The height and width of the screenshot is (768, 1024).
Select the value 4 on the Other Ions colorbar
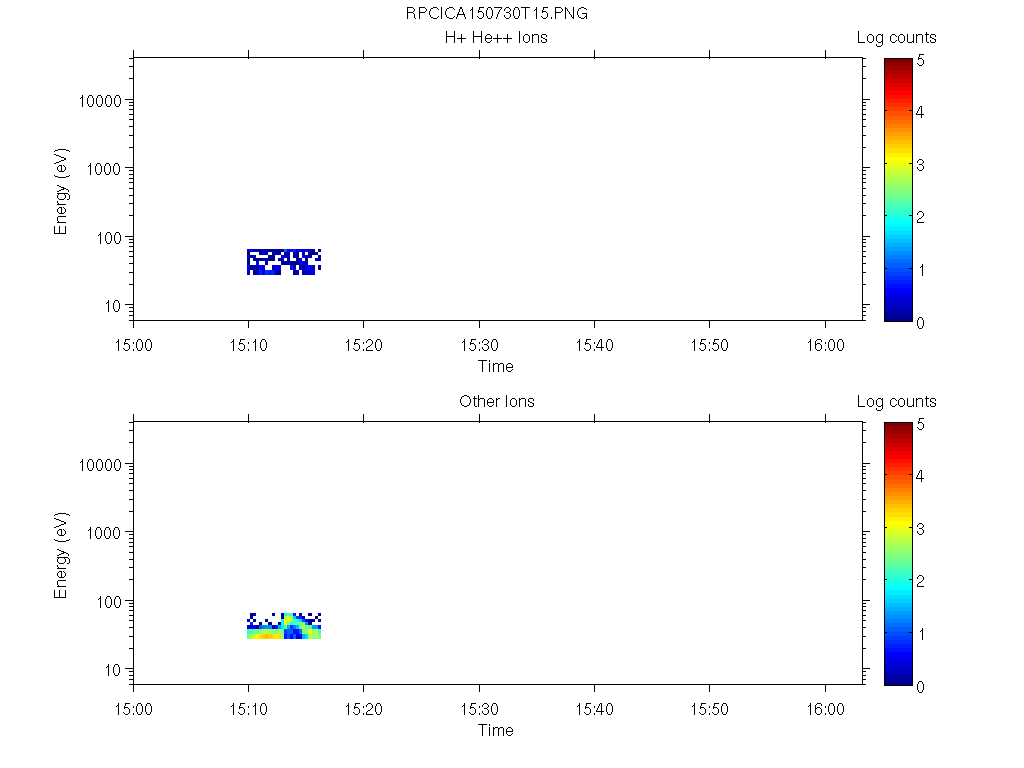tap(920, 476)
